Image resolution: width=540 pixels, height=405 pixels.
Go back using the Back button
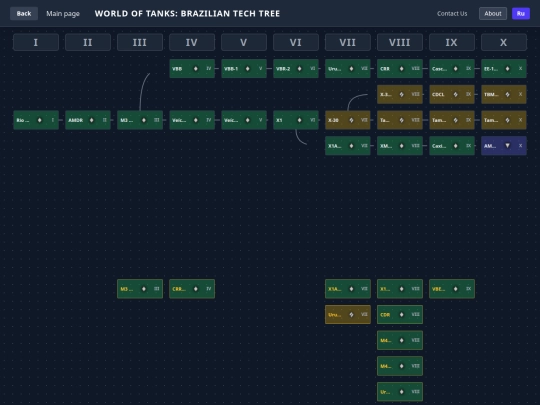tap(24, 13)
